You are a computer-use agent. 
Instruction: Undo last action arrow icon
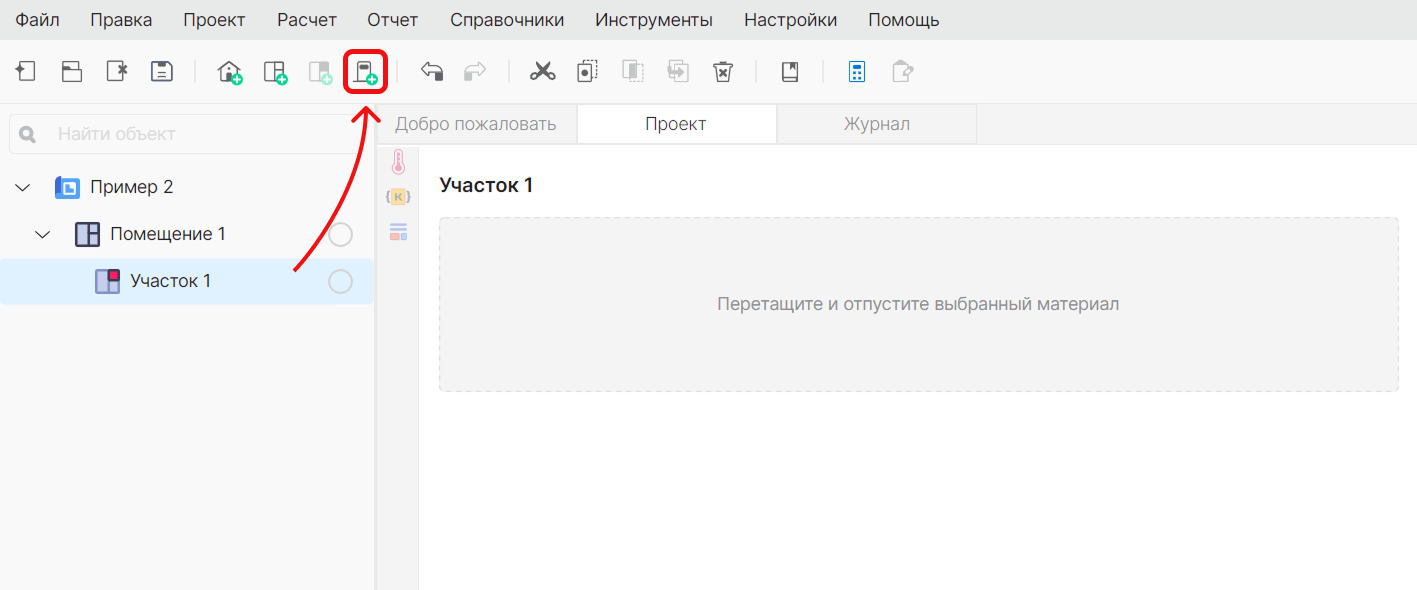point(432,72)
